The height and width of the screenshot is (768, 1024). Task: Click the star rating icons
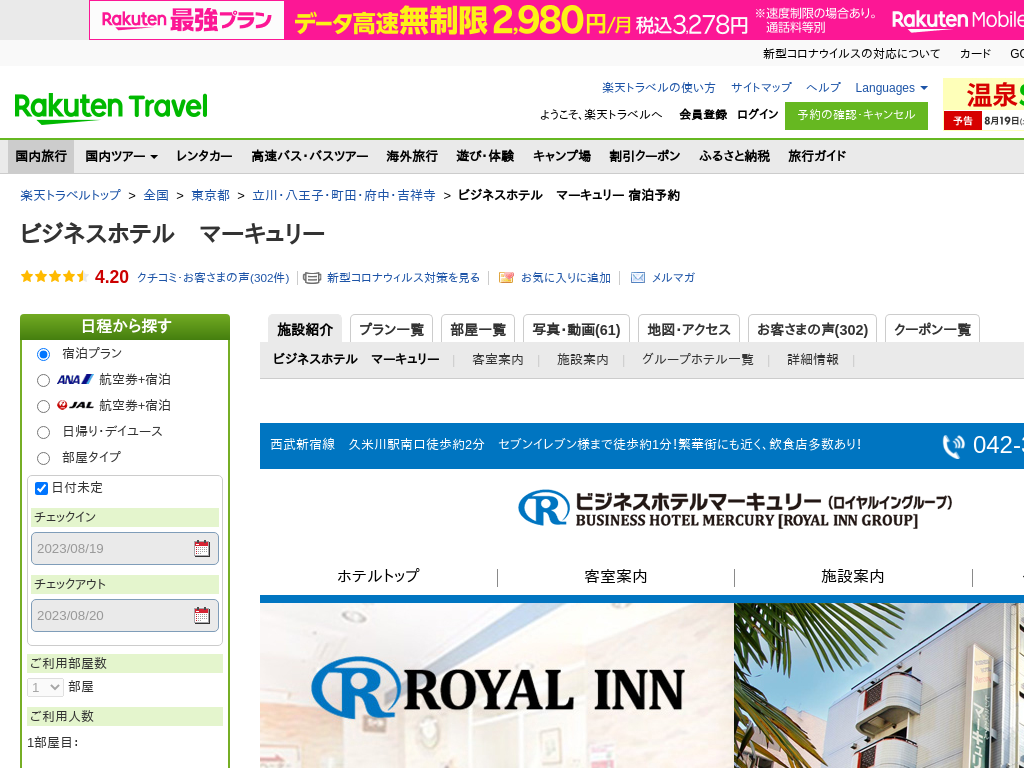click(x=55, y=277)
